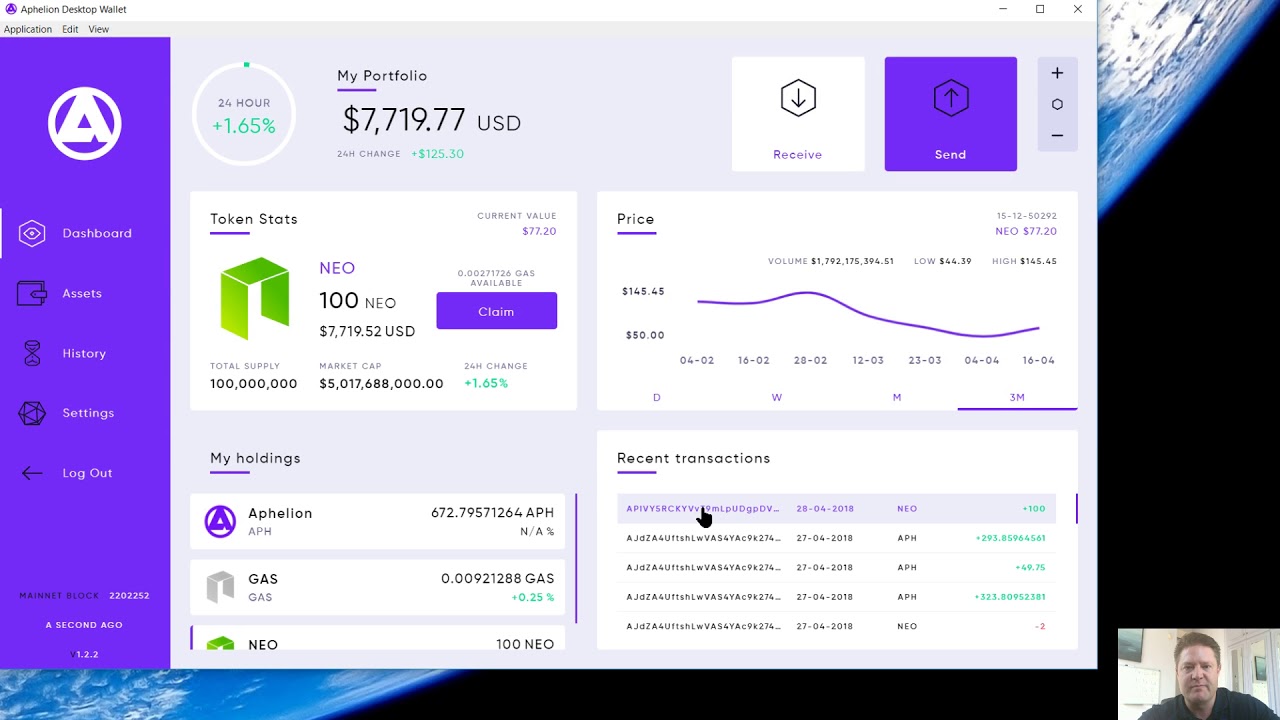Open the Application menu
The height and width of the screenshot is (720, 1280).
tap(28, 29)
